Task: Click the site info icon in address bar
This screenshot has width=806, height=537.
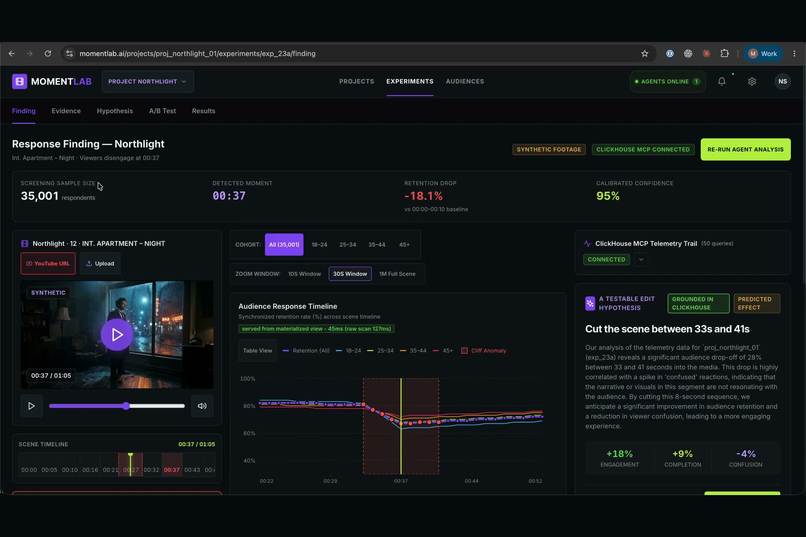Action: (x=69, y=53)
